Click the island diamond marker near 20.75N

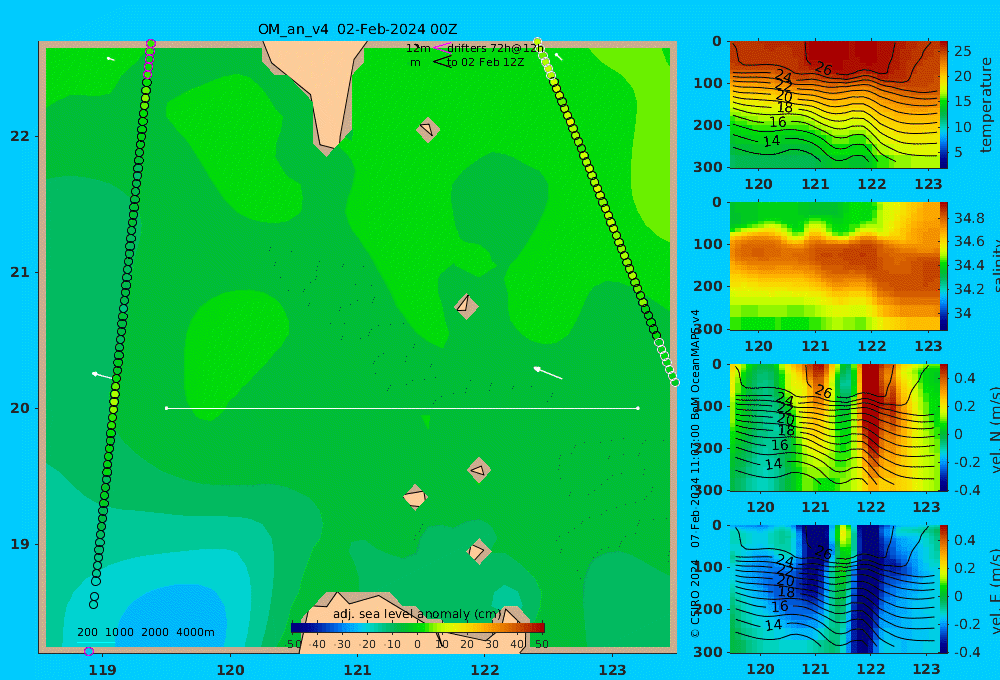point(466,306)
